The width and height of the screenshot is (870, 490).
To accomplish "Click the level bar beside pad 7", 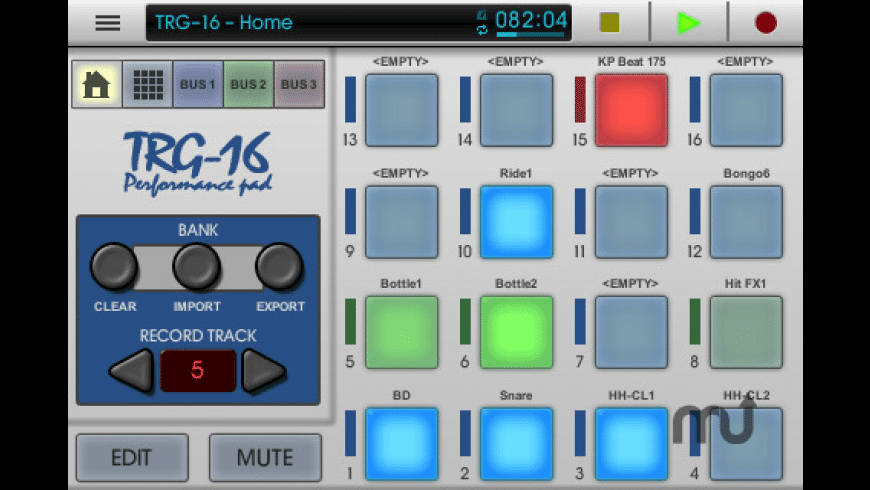I will 580,322.
